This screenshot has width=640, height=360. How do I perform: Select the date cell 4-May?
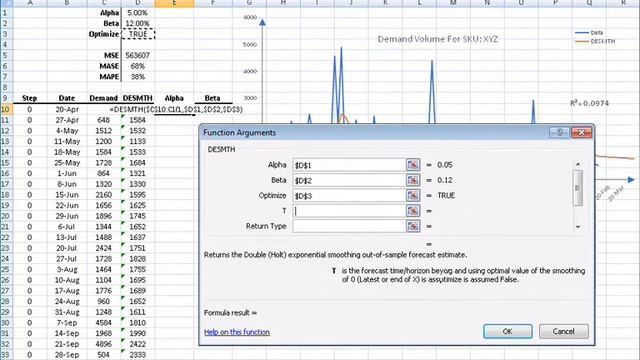(67, 131)
